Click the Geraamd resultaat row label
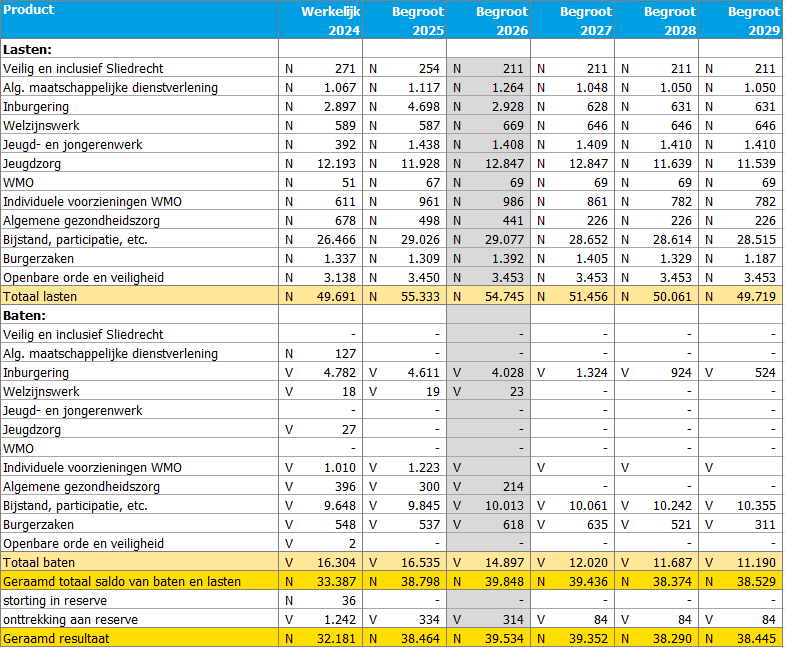The width and height of the screenshot is (785, 648). tap(54, 639)
